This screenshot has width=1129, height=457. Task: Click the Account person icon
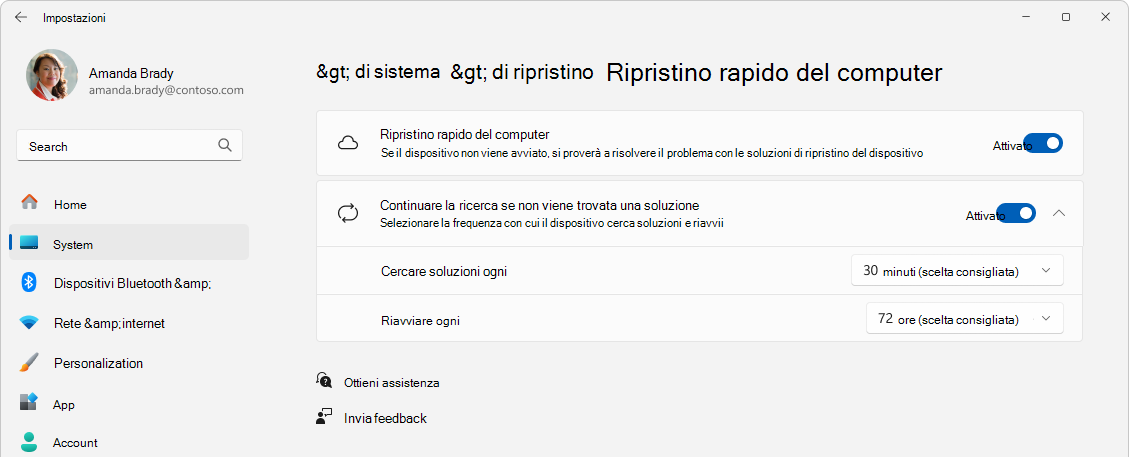(x=29, y=442)
